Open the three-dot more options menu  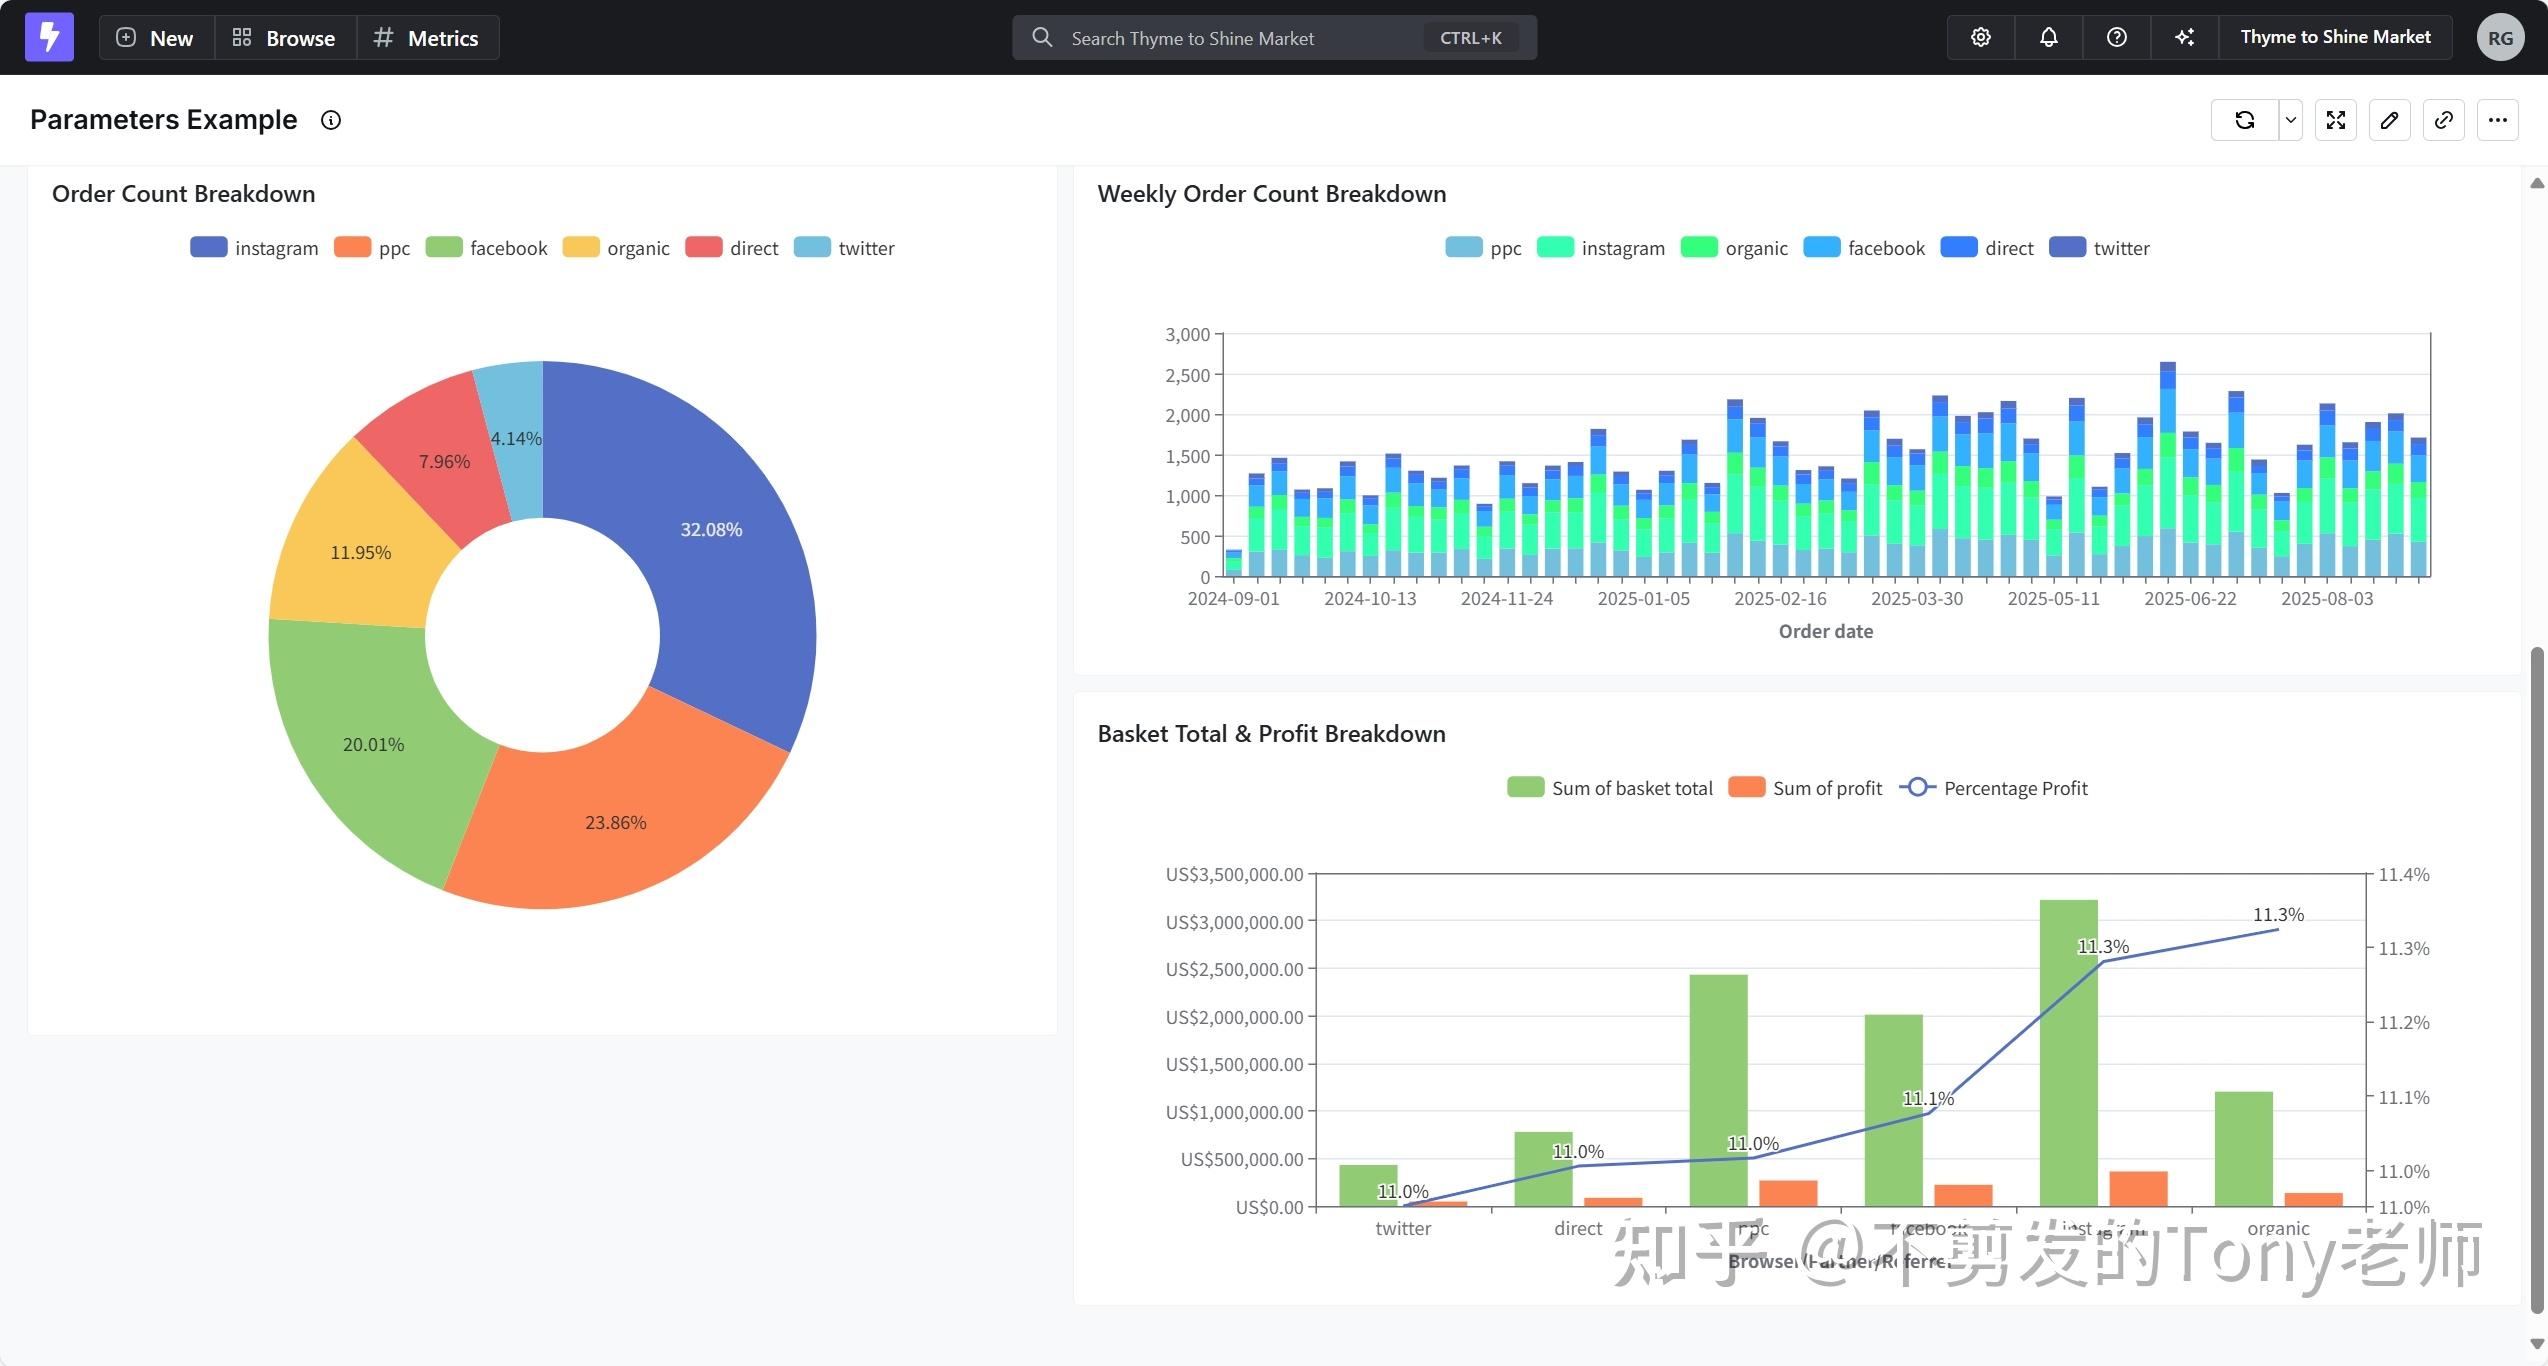tap(2497, 120)
